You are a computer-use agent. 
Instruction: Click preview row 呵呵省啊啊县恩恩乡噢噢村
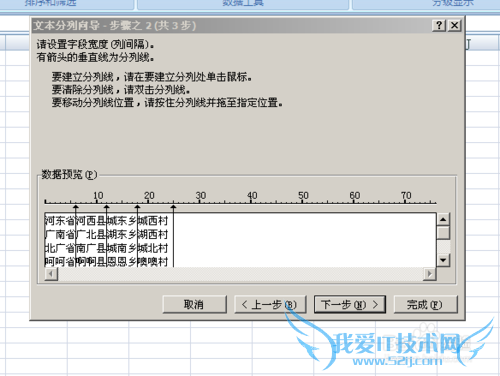point(106,261)
